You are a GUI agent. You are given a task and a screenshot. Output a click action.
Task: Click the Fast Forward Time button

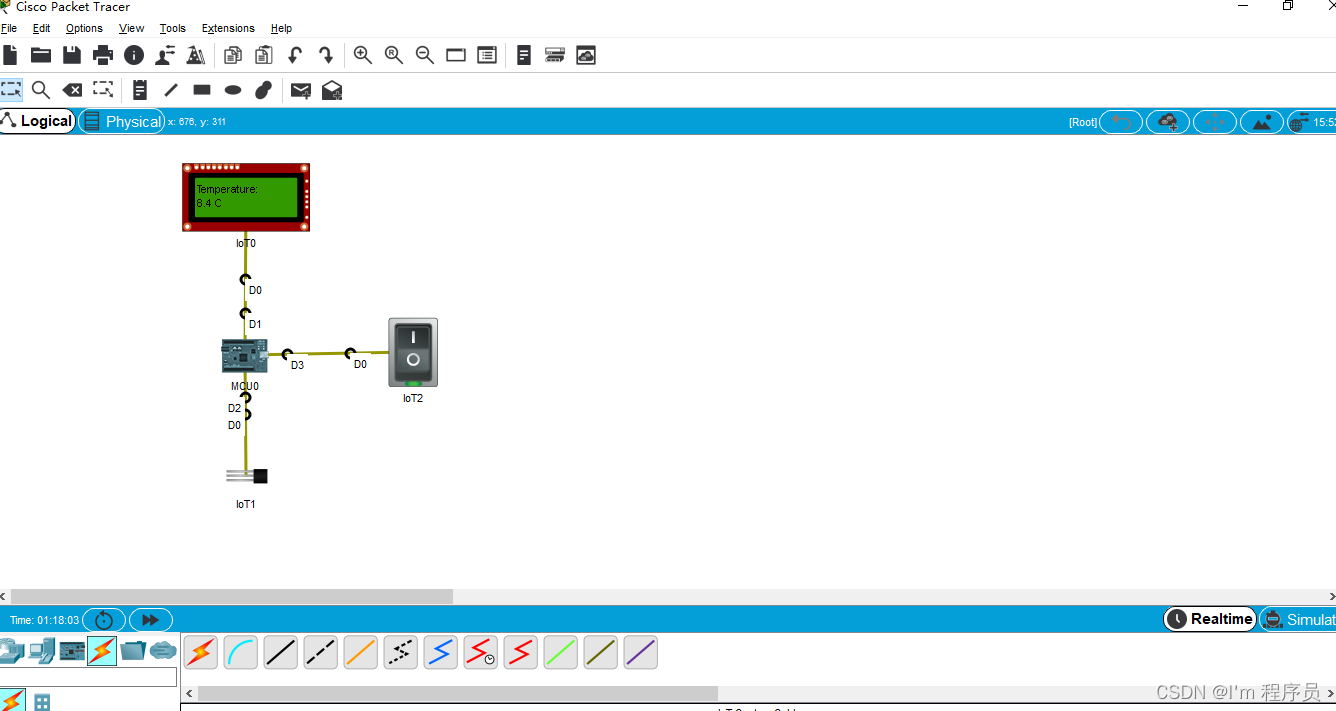[151, 620]
